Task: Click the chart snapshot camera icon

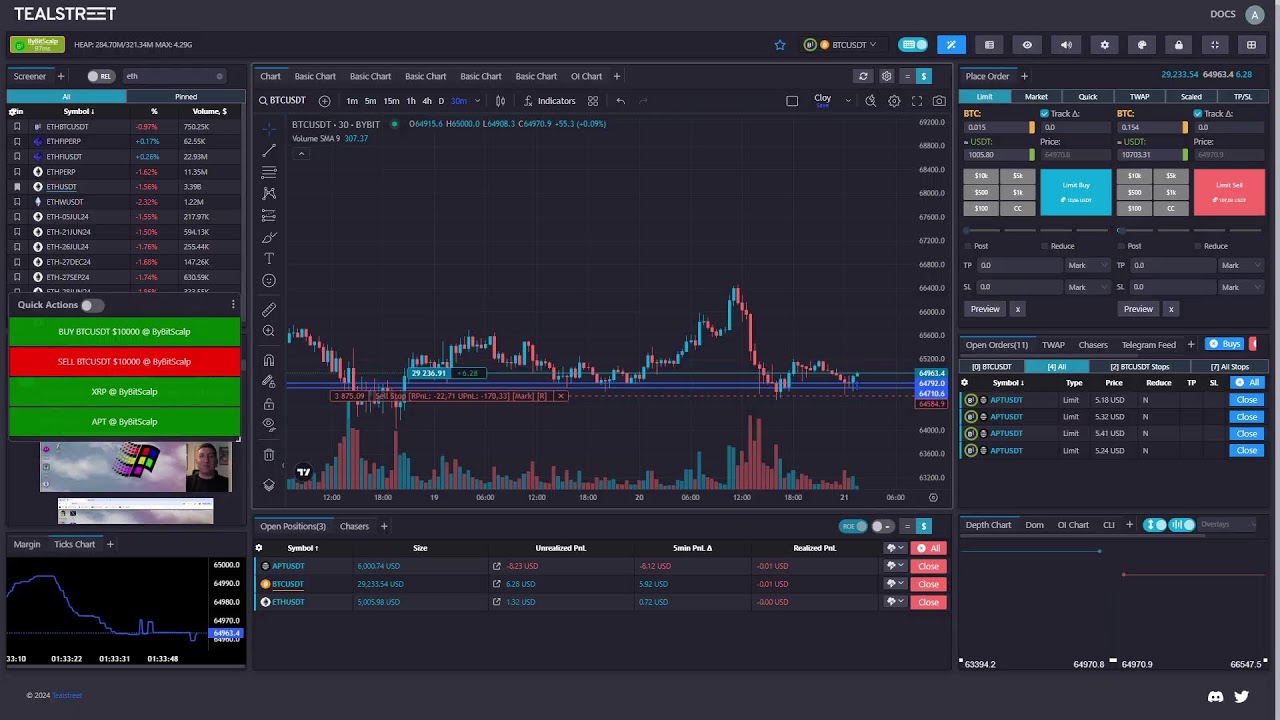Action: (939, 101)
